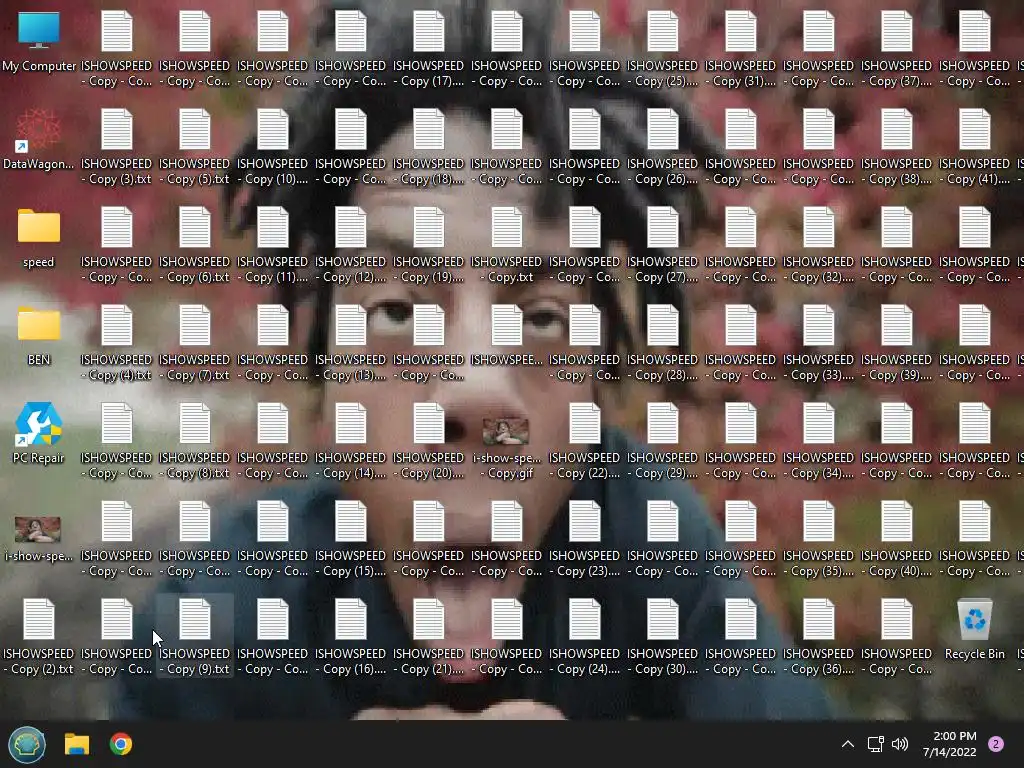This screenshot has width=1024, height=768.
Task: Open File Explorer from the taskbar
Action: coord(76,744)
